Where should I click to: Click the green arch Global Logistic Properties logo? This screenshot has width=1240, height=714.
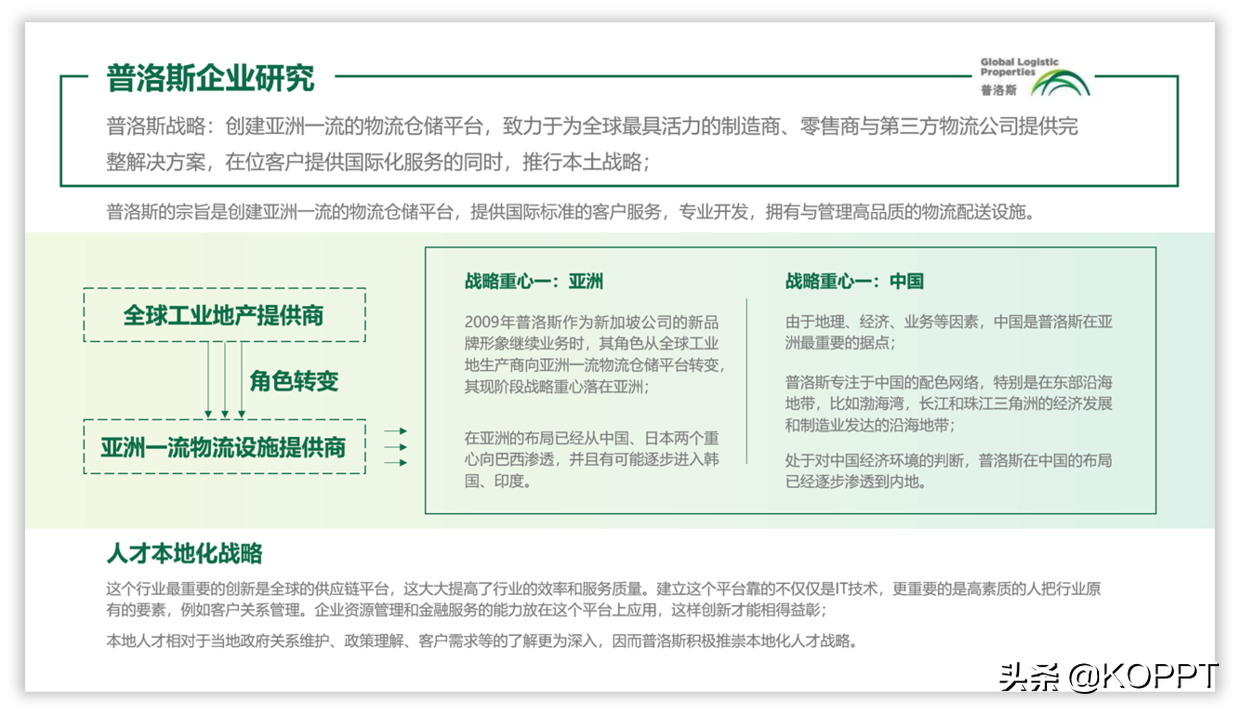tap(1060, 83)
